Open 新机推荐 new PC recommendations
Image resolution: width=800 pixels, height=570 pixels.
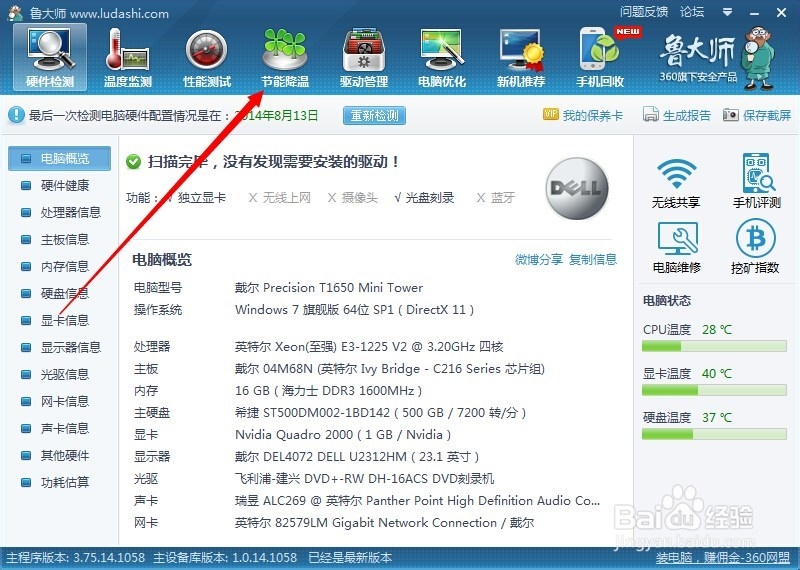[x=521, y=57]
